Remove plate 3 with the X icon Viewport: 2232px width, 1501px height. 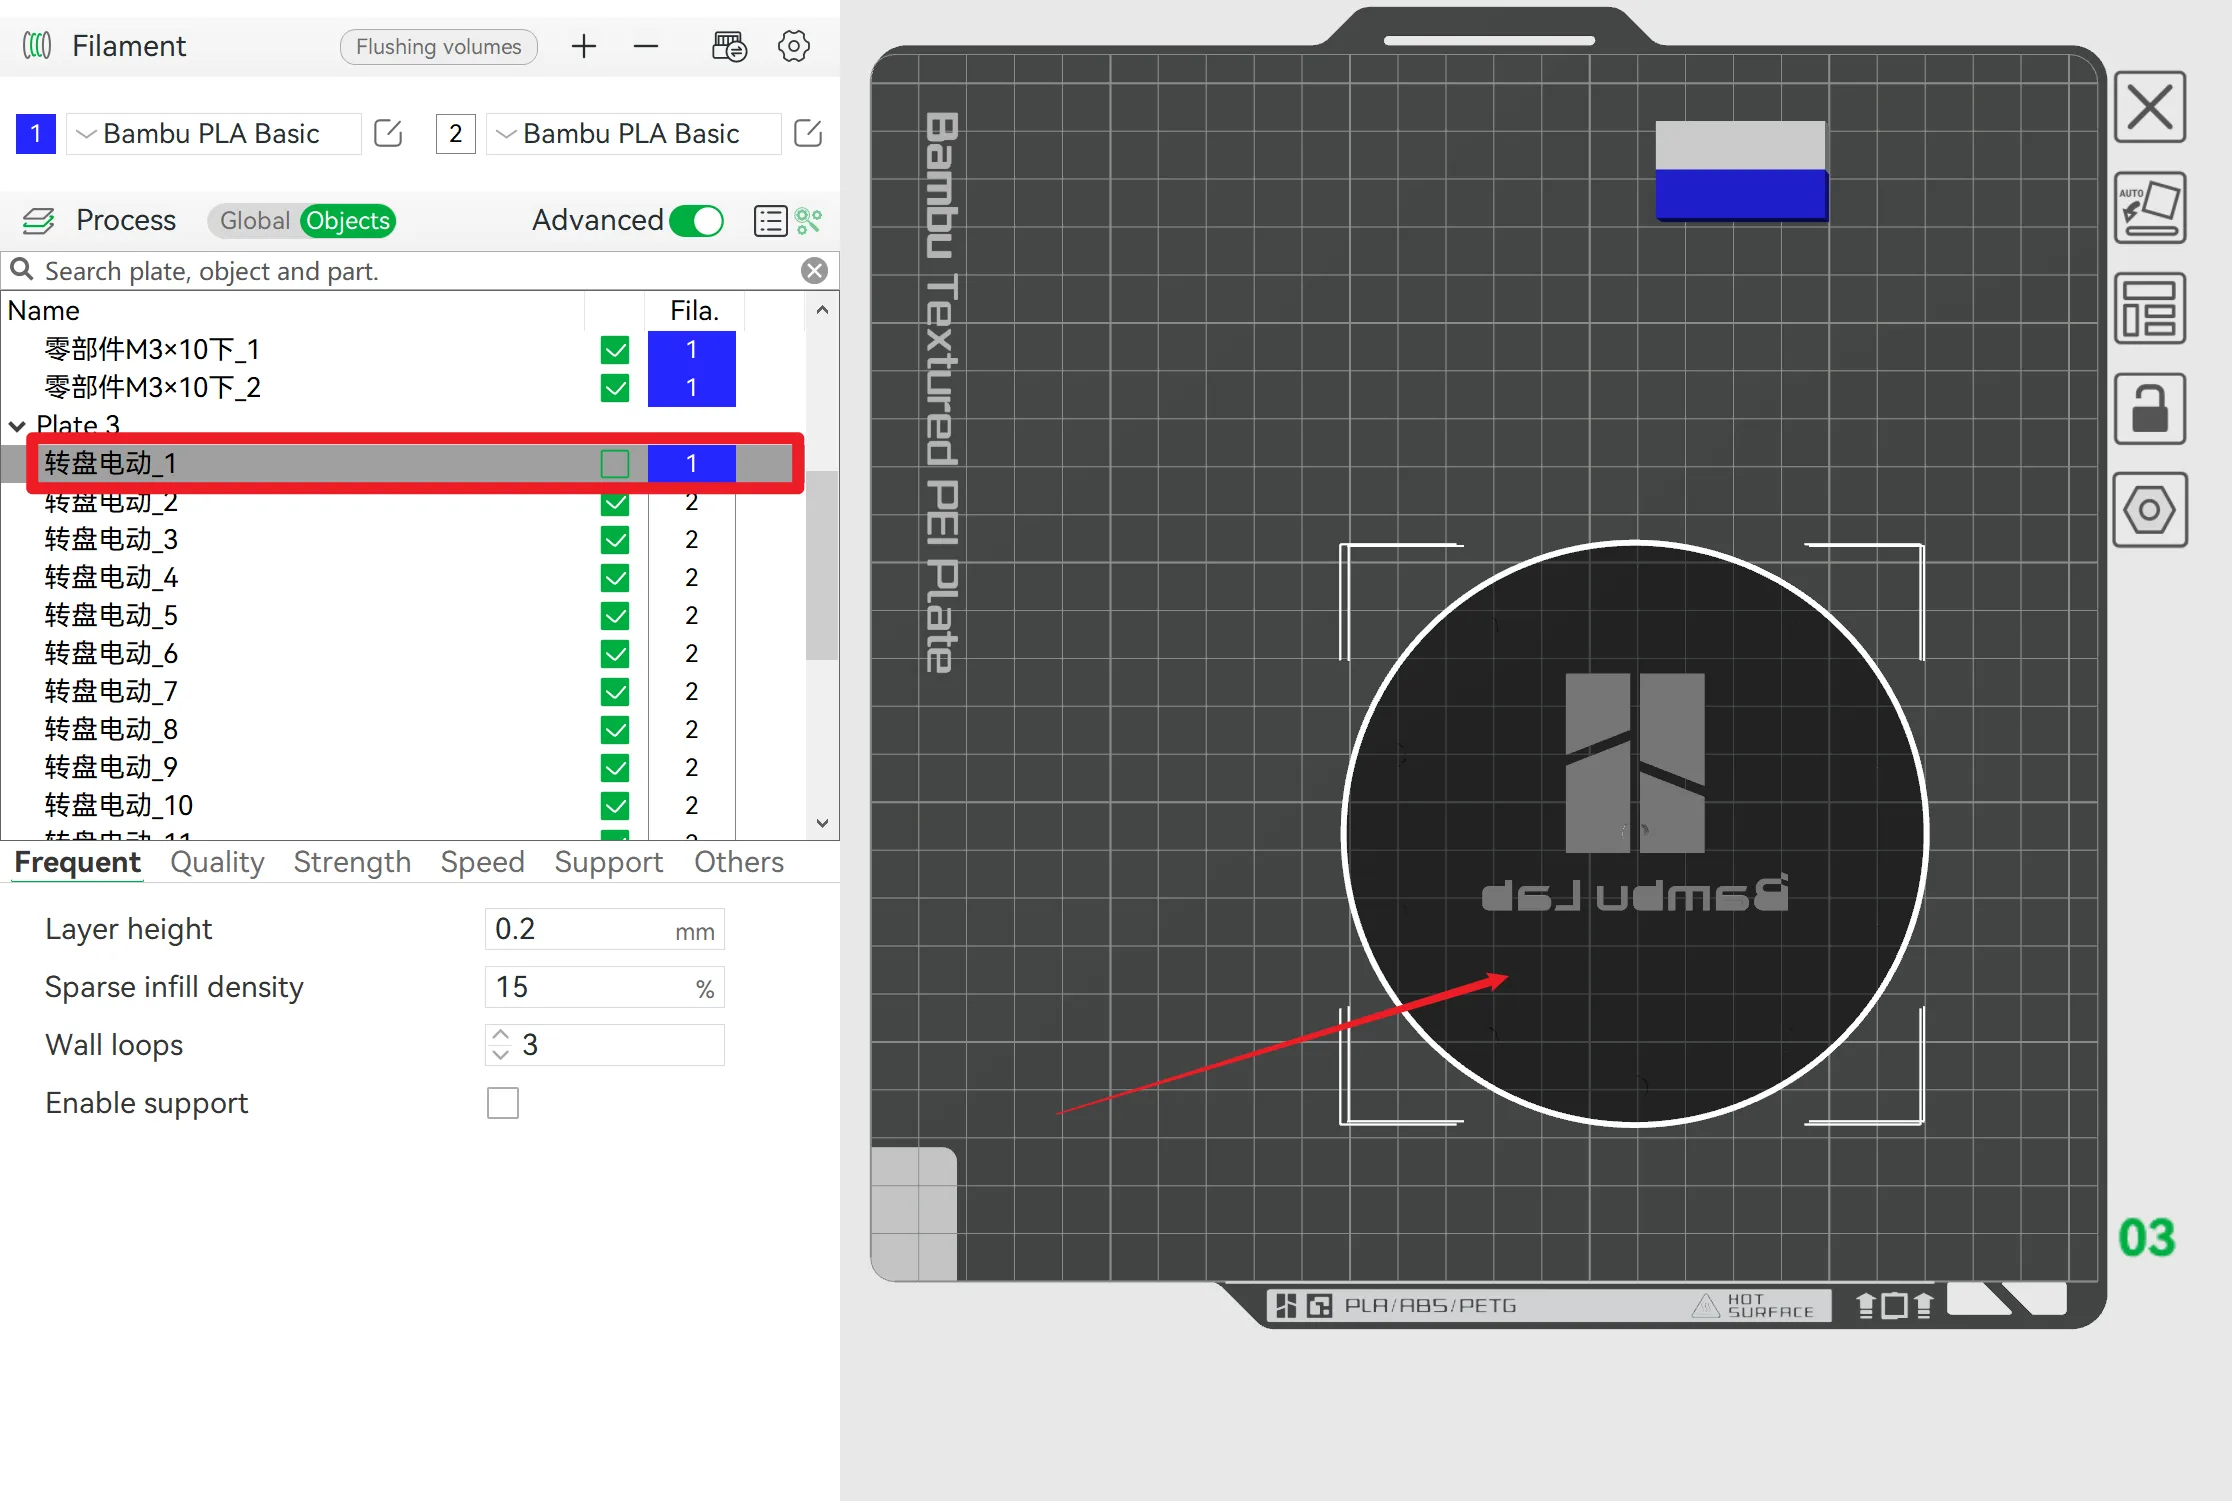(x=2150, y=107)
